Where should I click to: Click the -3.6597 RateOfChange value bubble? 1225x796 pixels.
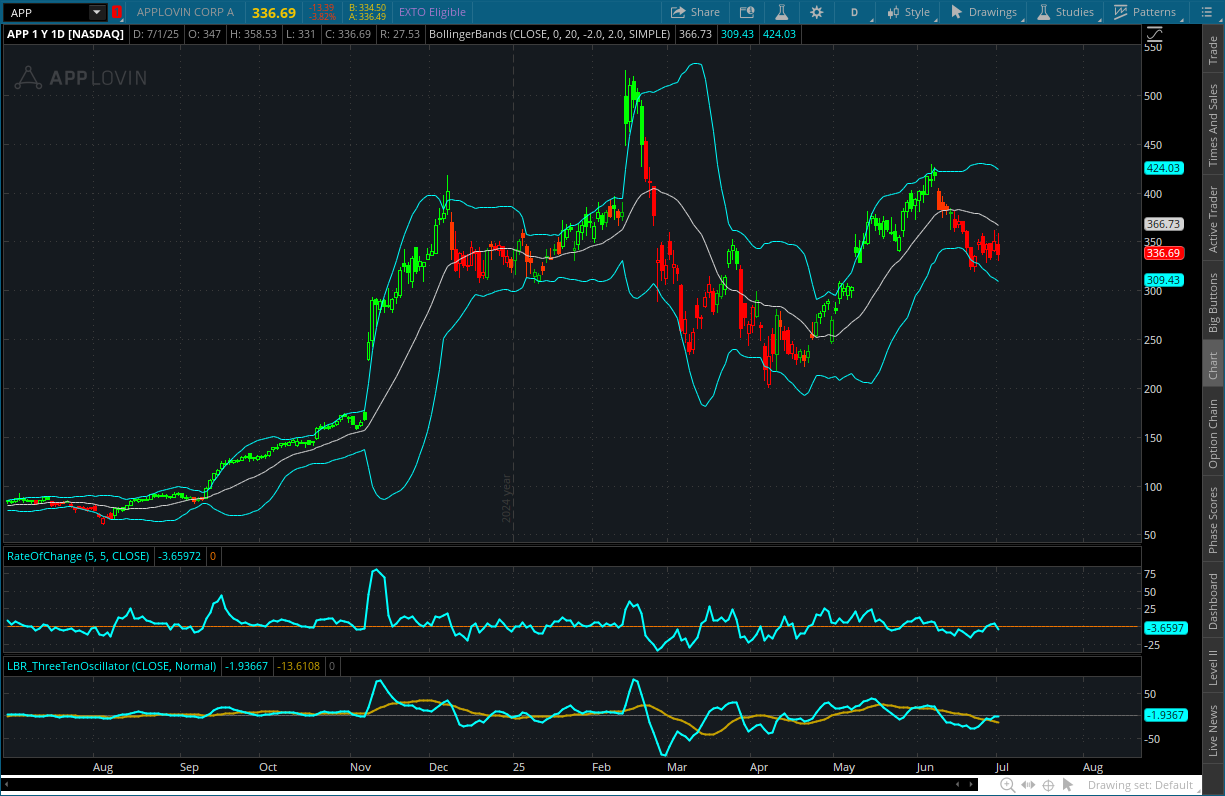pyautogui.click(x=1166, y=628)
